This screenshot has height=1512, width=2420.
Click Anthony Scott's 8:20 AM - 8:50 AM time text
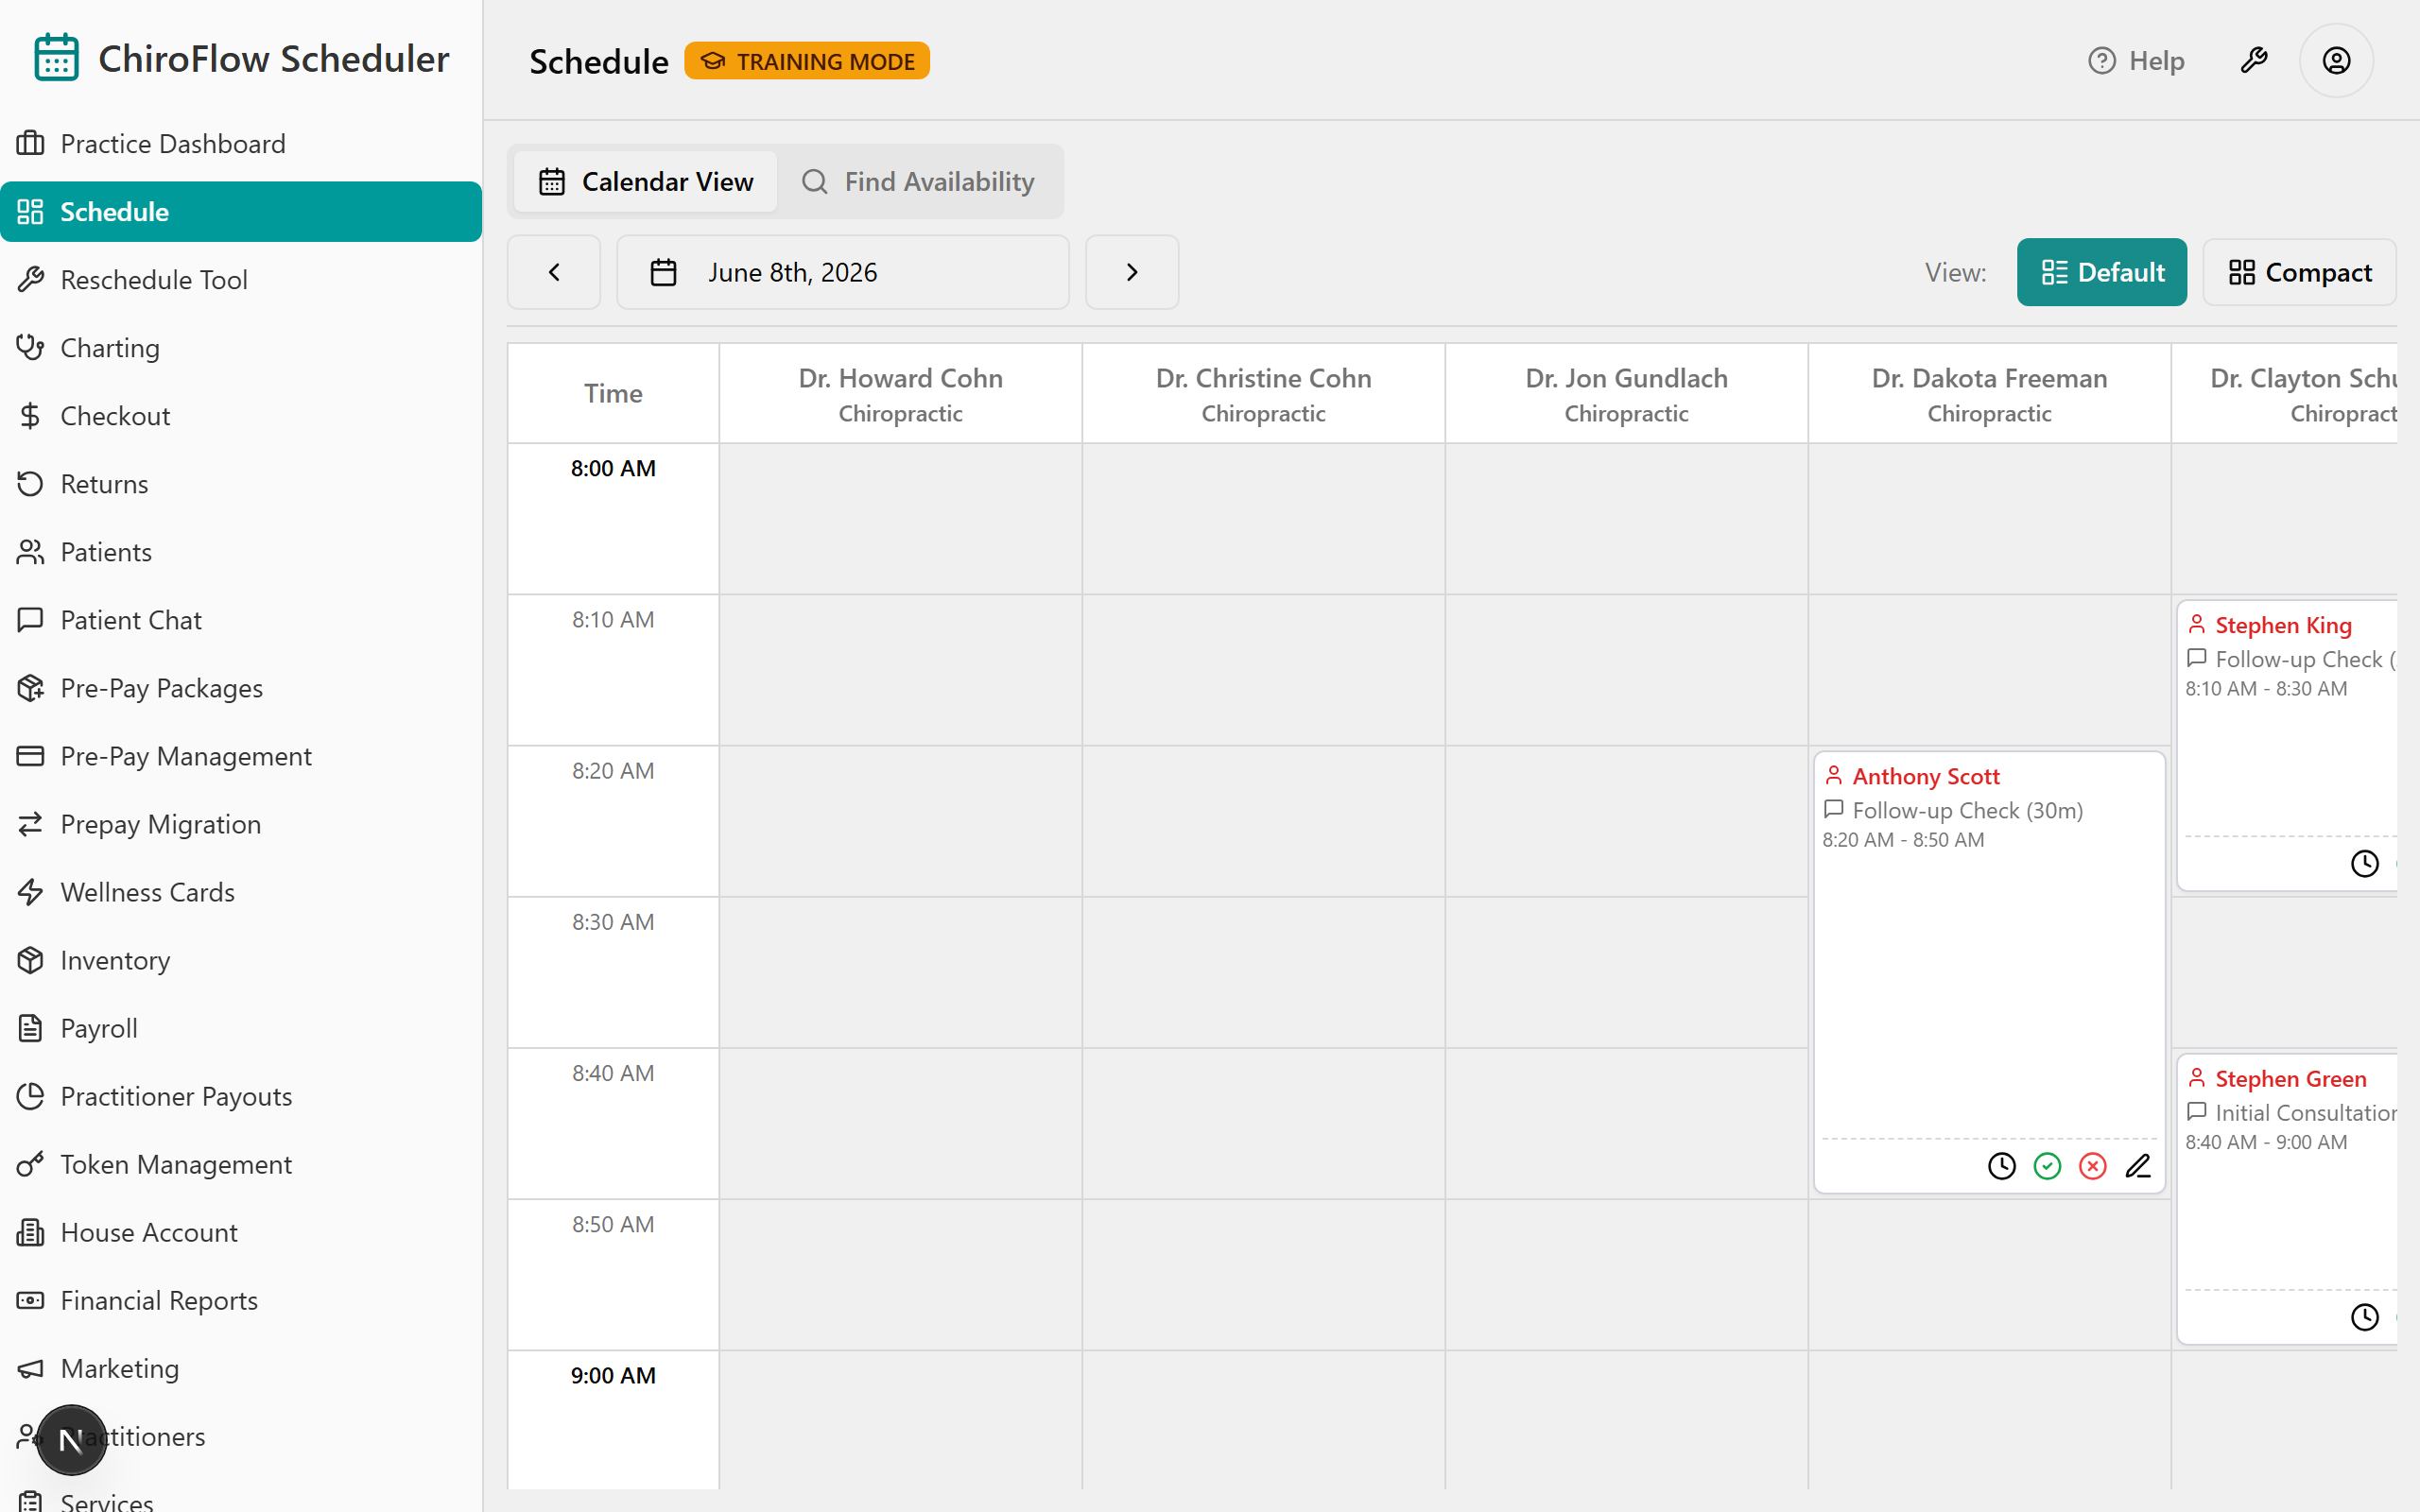click(x=1903, y=840)
